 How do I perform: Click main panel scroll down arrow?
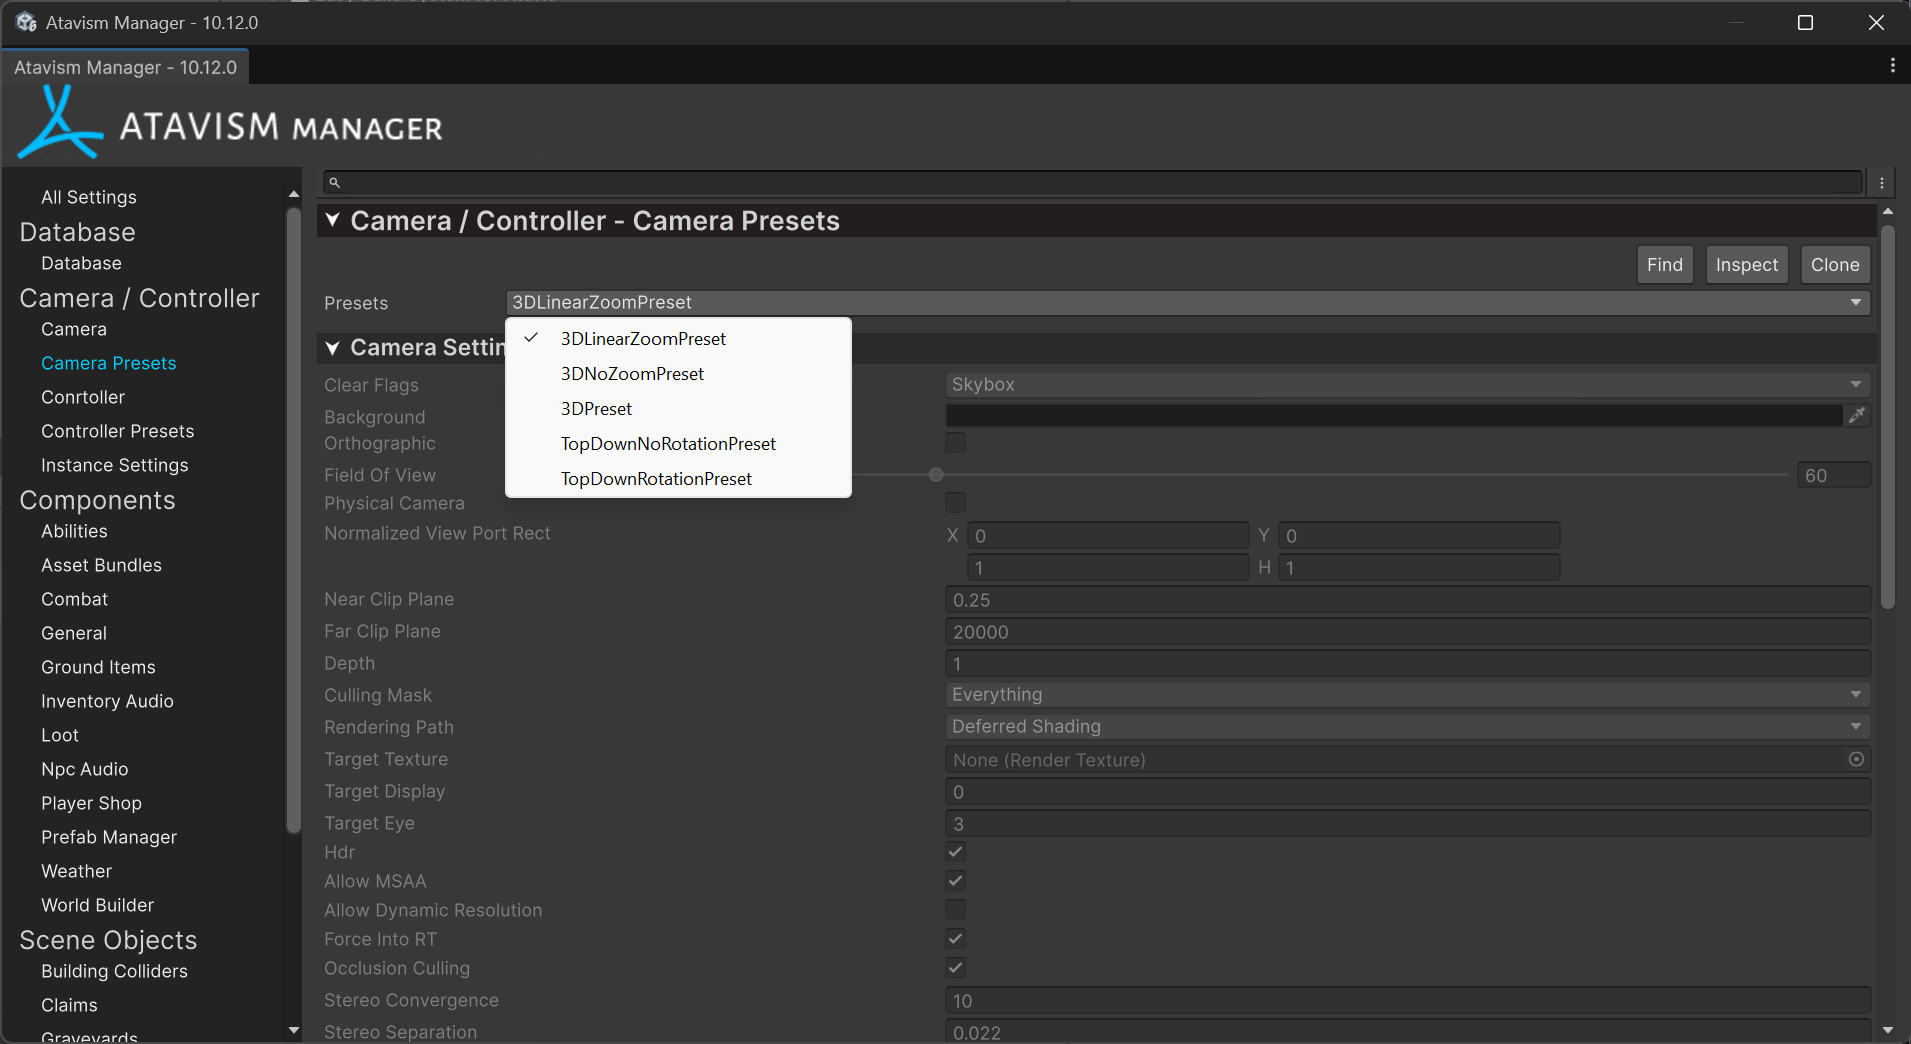click(x=1888, y=1030)
